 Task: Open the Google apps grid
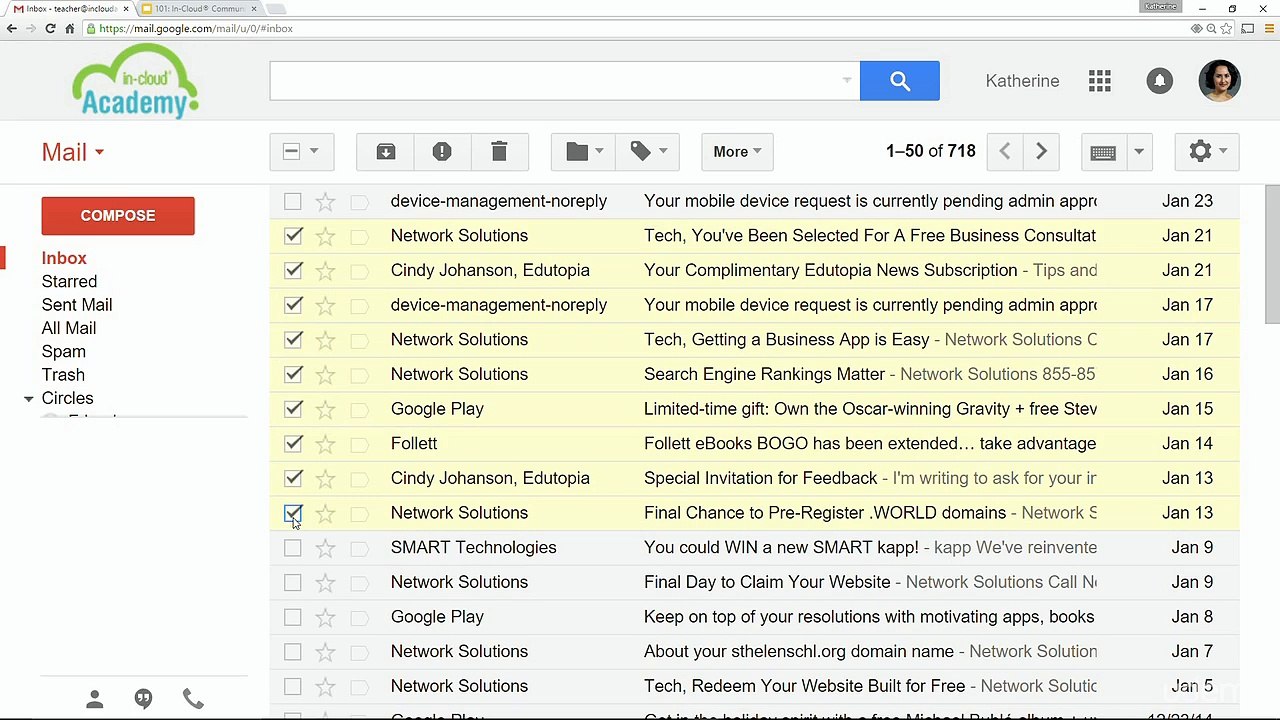1100,81
